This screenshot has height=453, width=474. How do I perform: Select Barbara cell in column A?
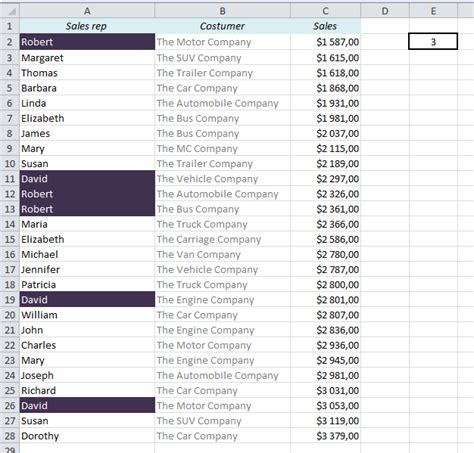point(87,88)
